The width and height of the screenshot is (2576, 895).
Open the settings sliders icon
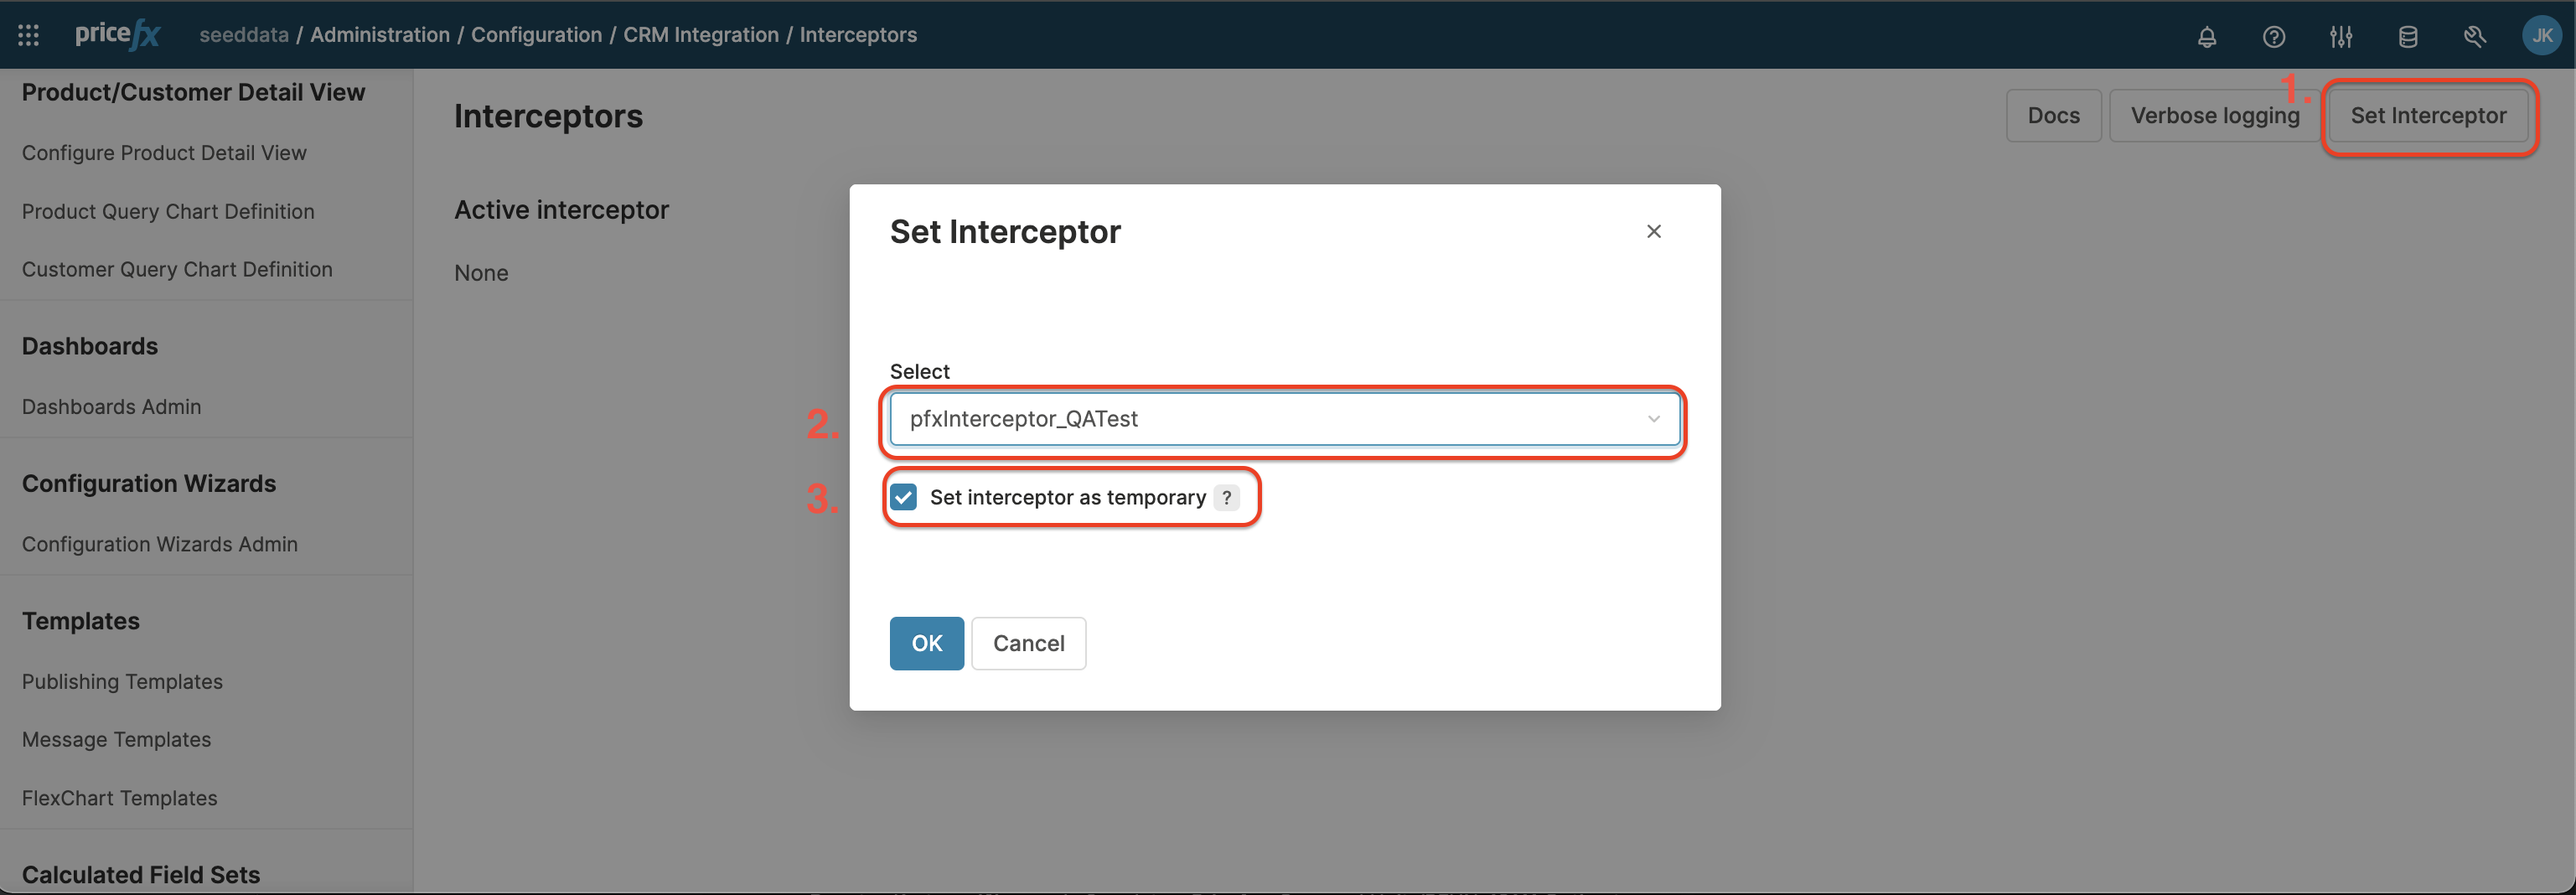click(x=2341, y=37)
